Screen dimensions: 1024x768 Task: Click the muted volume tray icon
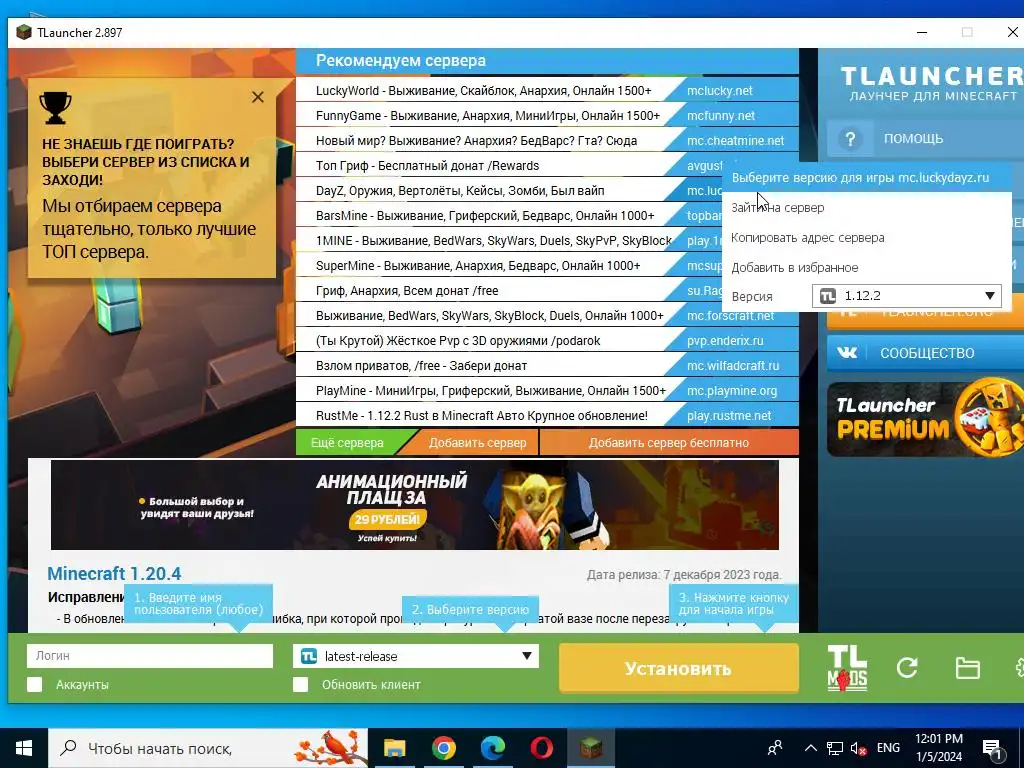coord(858,748)
